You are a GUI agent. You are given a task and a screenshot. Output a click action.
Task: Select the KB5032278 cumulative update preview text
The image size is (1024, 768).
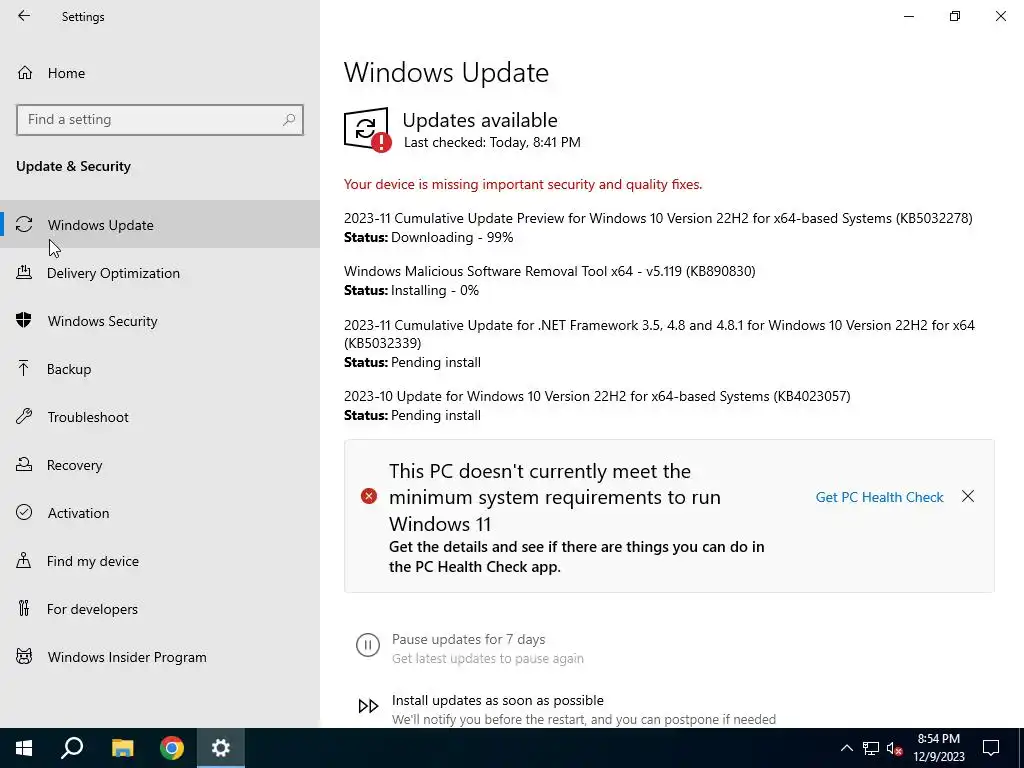658,218
